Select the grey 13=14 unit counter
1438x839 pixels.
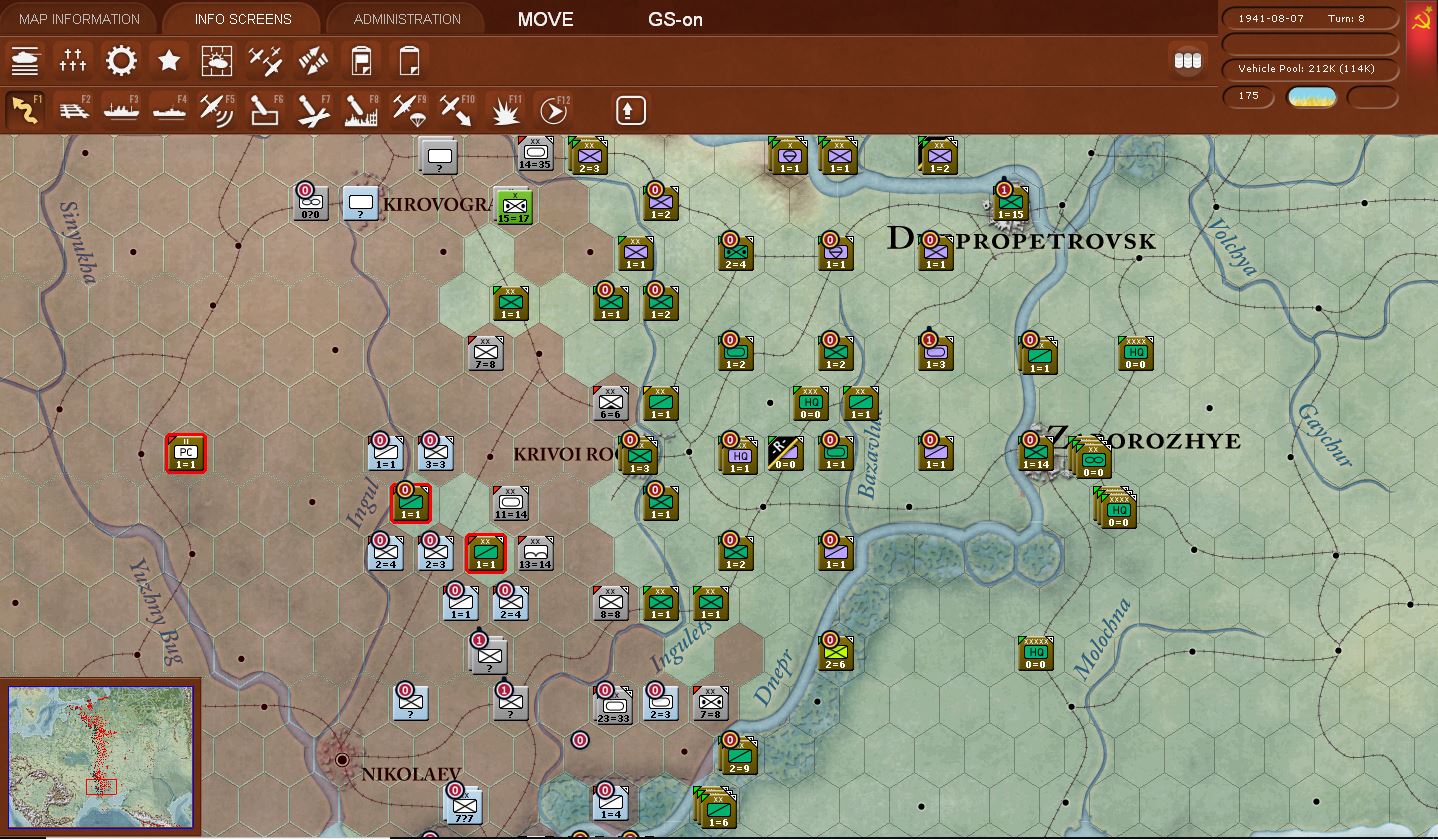pos(535,552)
